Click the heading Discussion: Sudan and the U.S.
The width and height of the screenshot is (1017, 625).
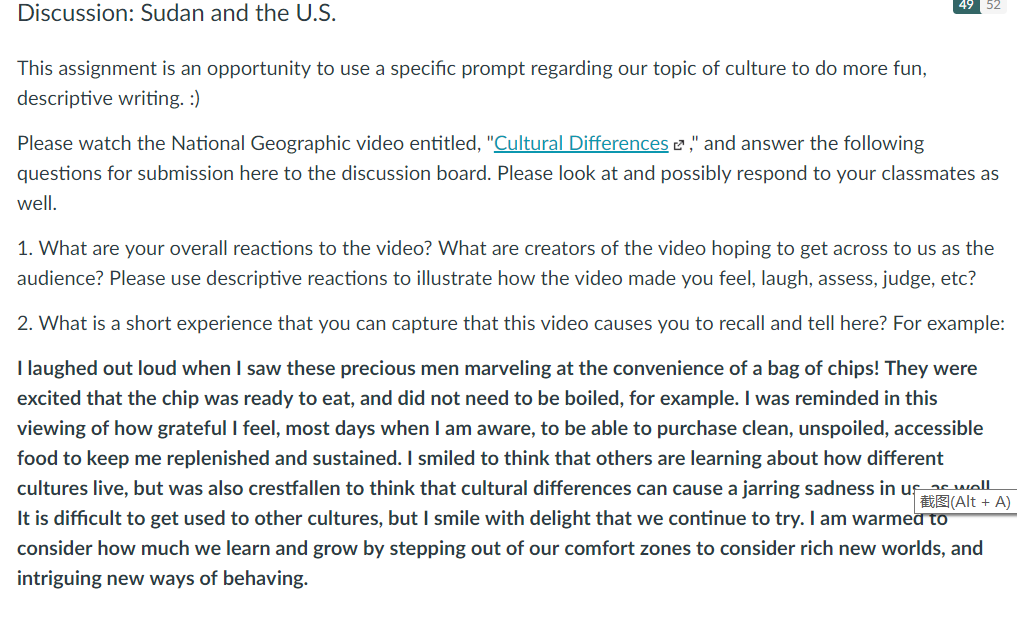176,13
